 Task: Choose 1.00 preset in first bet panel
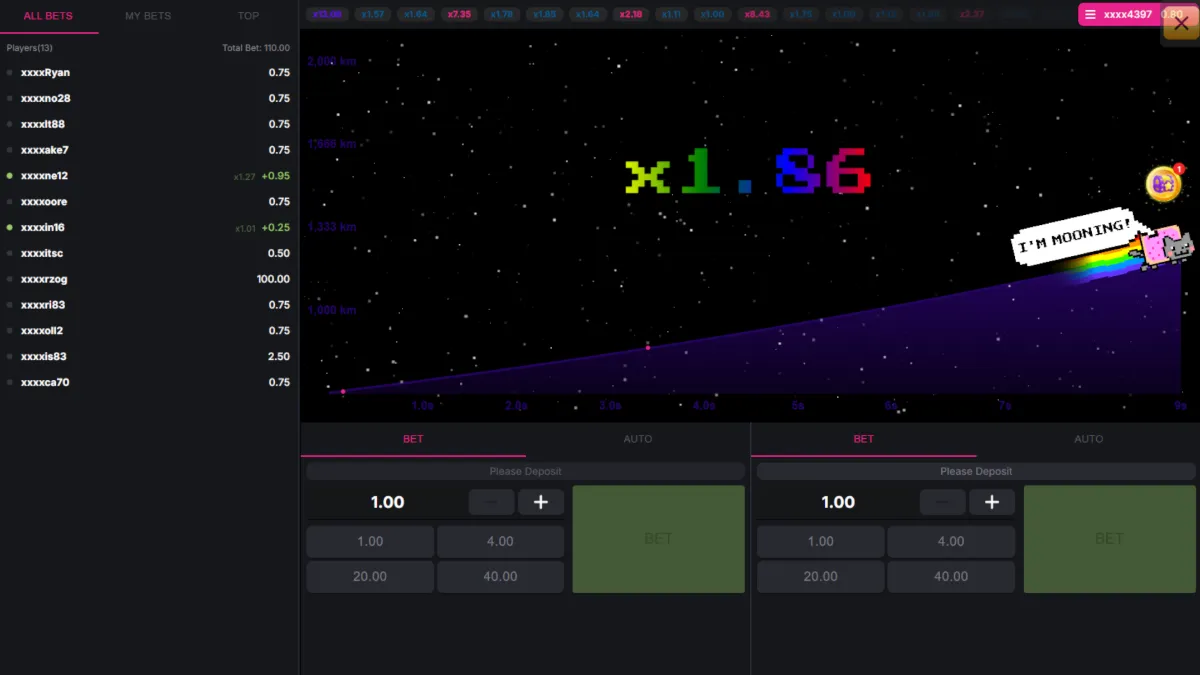[370, 541]
